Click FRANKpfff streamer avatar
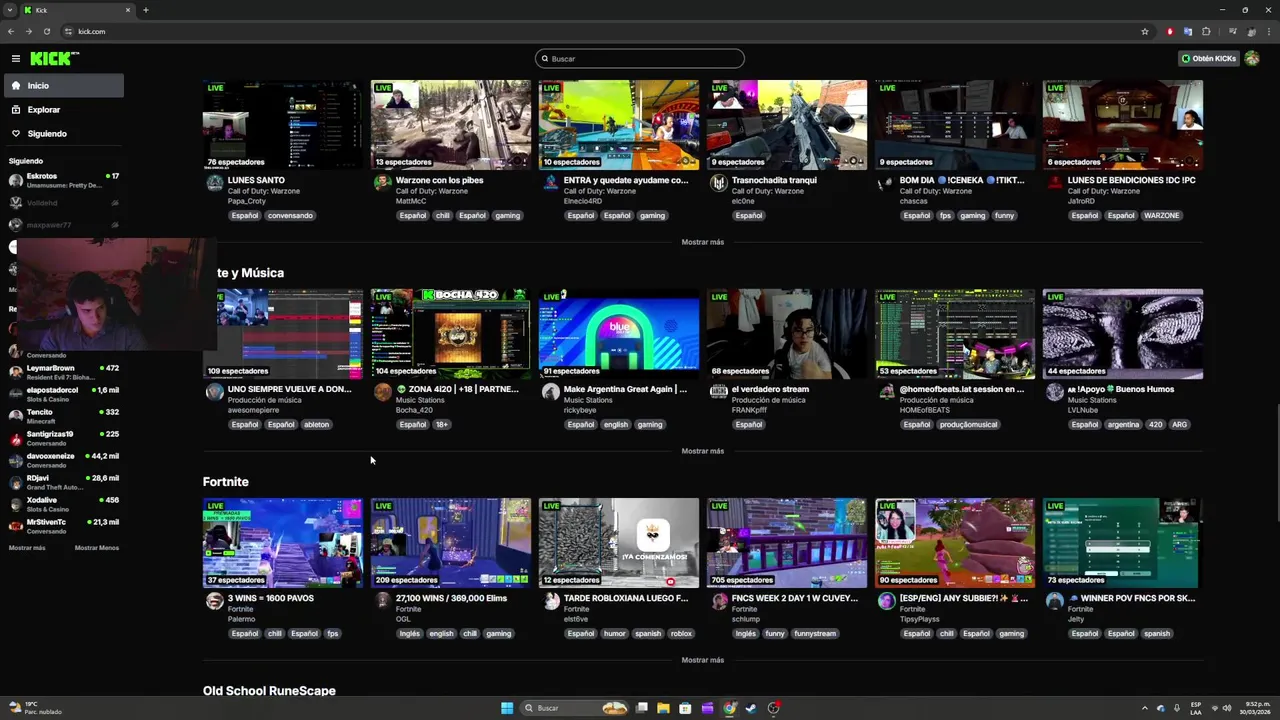Image resolution: width=1280 pixels, height=720 pixels. pos(718,392)
